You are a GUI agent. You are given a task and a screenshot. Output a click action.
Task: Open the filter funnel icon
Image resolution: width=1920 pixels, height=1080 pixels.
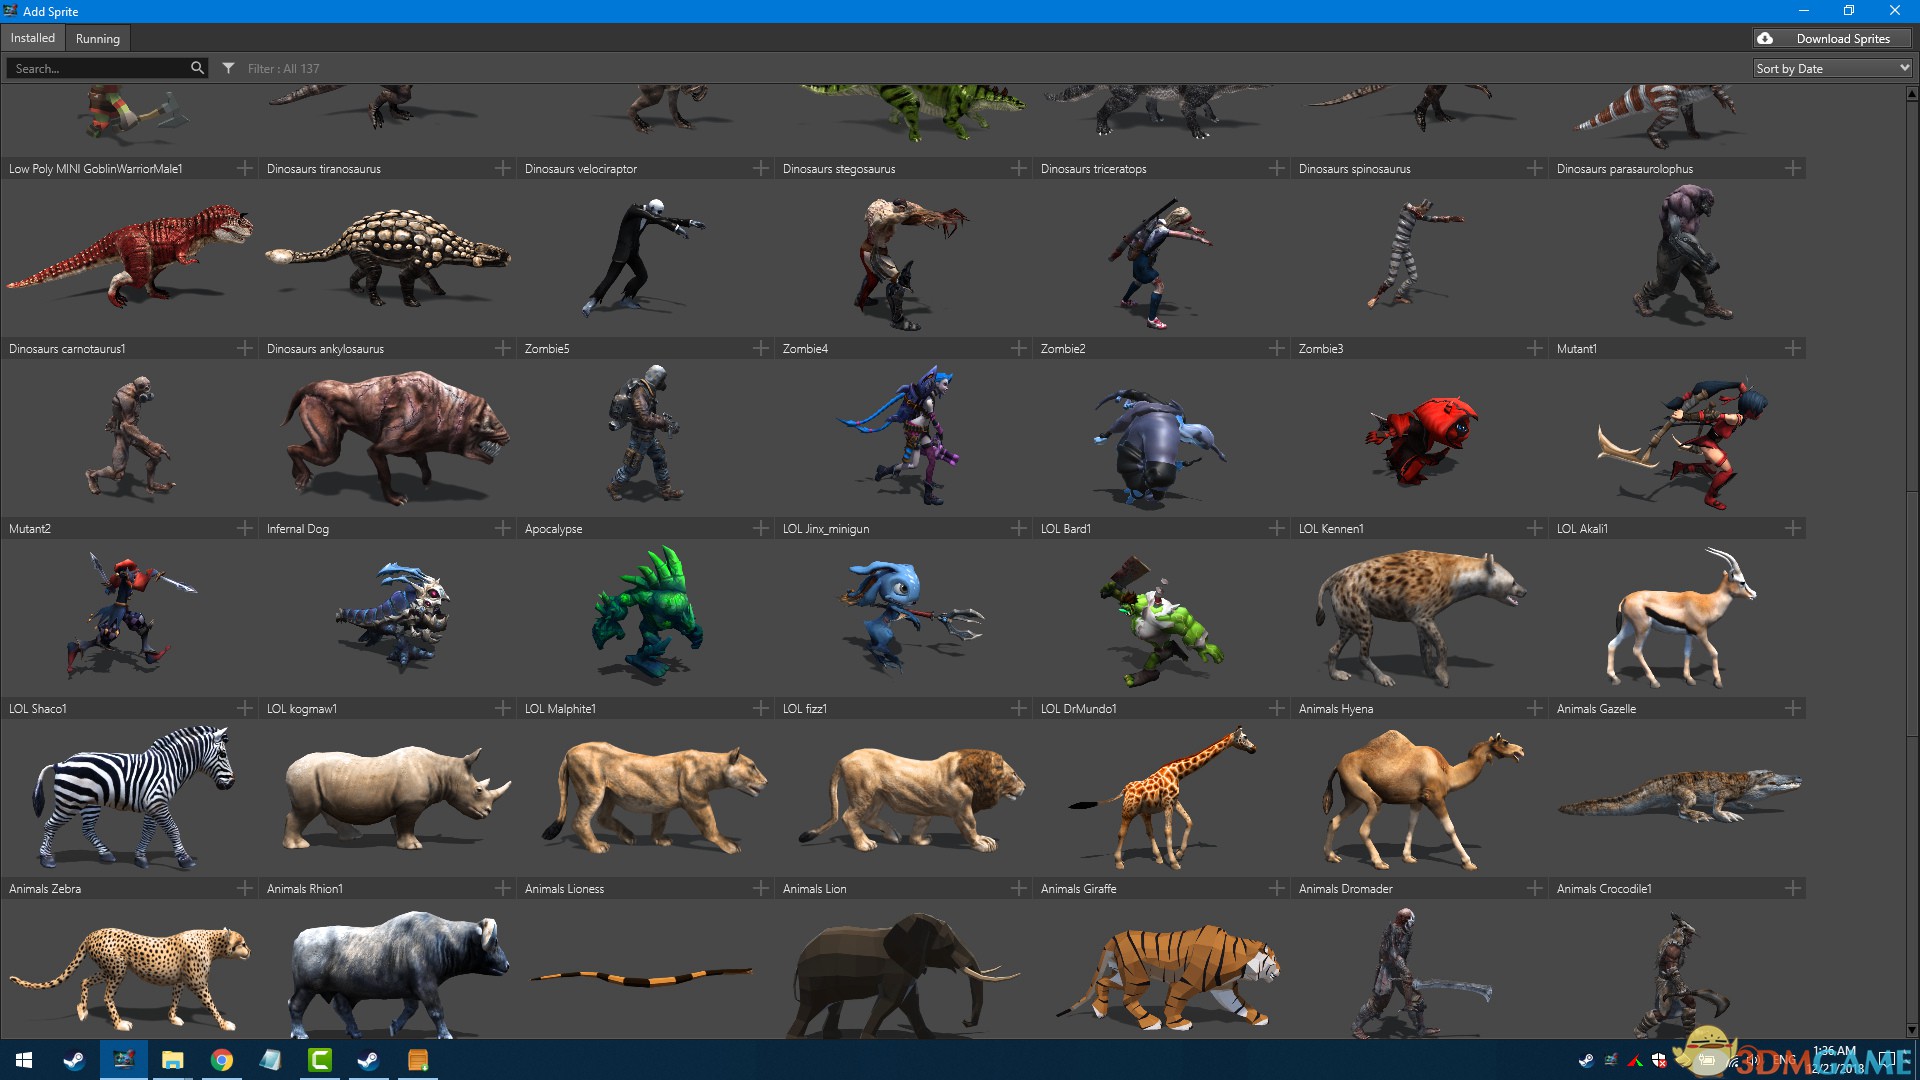click(x=228, y=68)
